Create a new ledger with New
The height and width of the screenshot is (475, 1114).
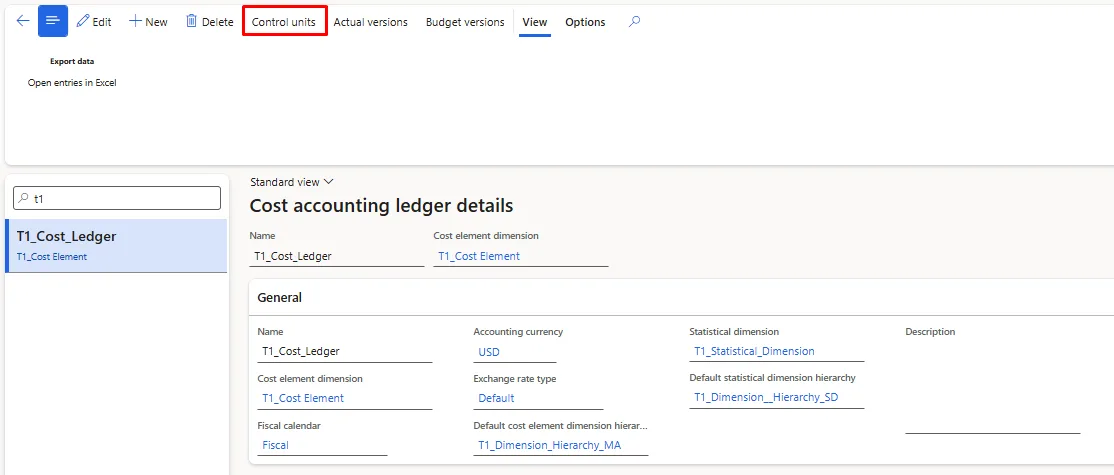148,22
